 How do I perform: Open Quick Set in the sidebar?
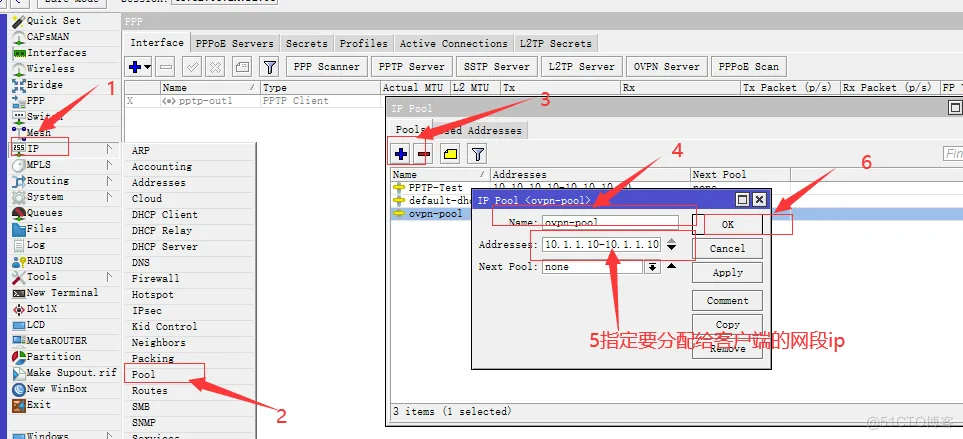(x=53, y=20)
